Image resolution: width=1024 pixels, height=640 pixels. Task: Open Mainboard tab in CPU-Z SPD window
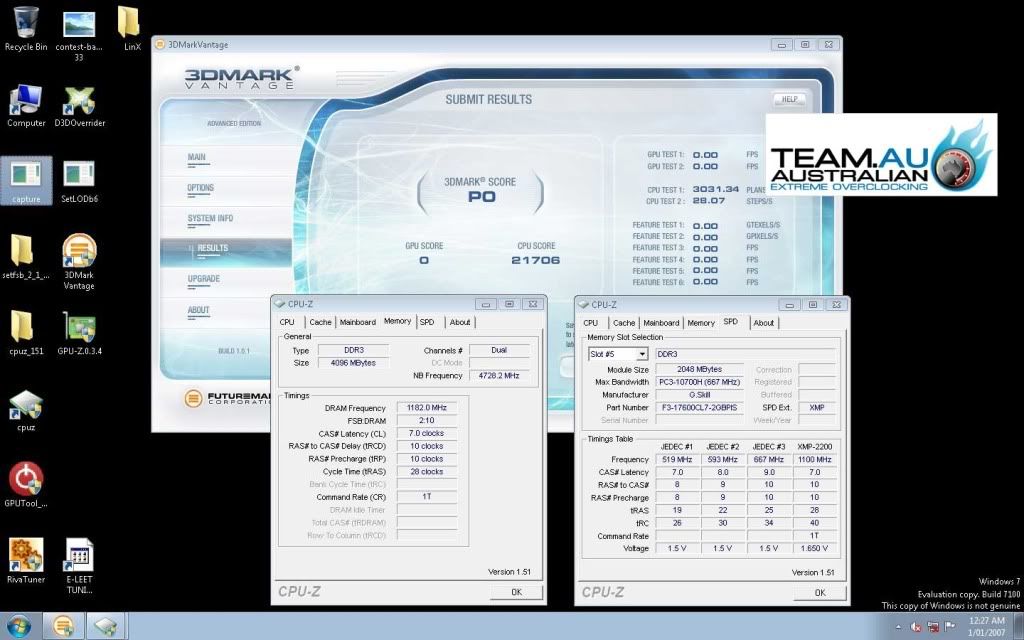coord(661,323)
